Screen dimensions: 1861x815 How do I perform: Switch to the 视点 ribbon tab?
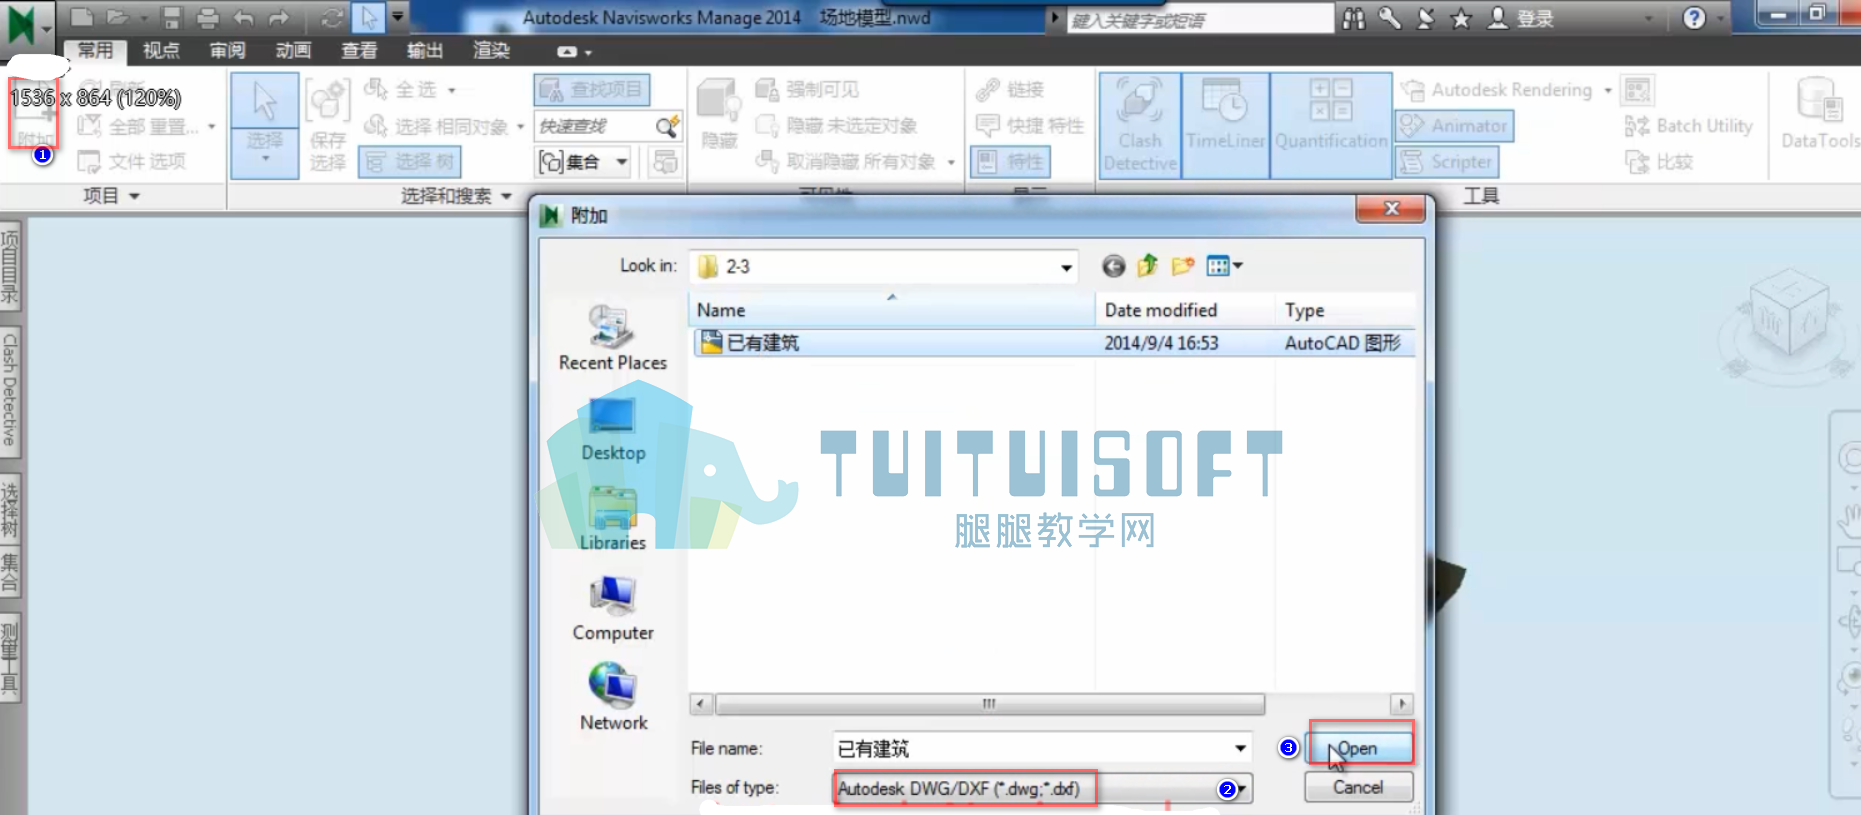(x=161, y=50)
